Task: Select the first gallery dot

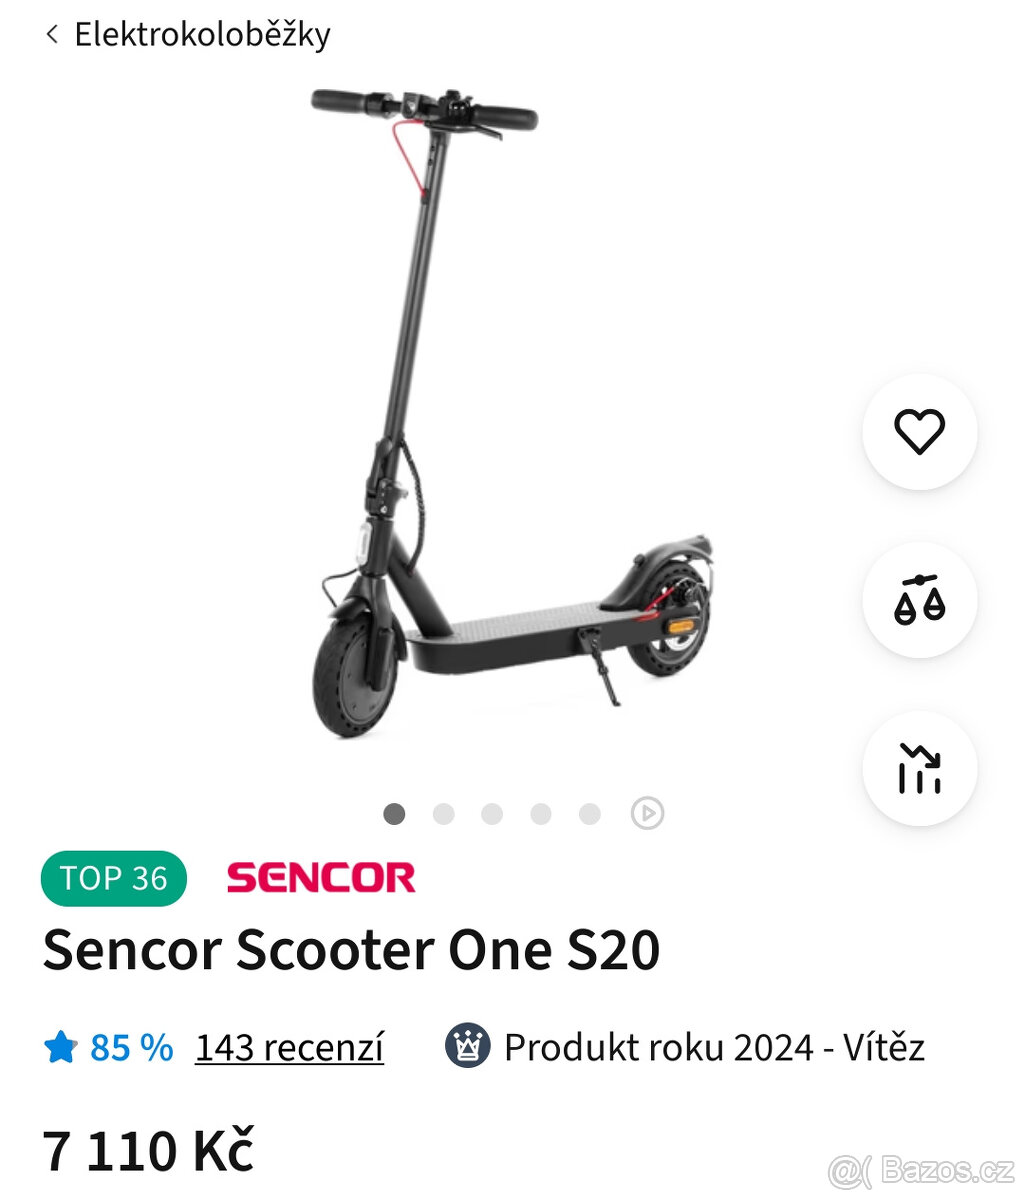Action: point(394,813)
